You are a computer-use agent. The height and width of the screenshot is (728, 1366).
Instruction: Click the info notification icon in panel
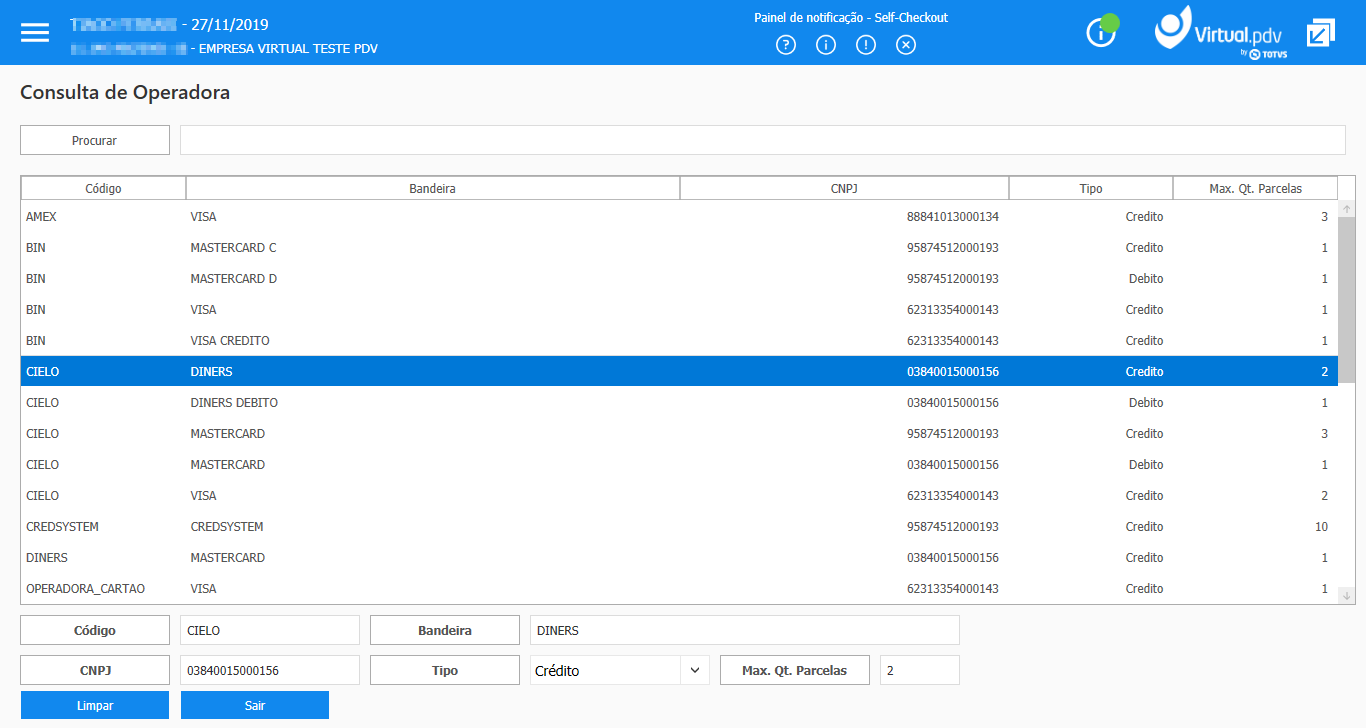[826, 45]
